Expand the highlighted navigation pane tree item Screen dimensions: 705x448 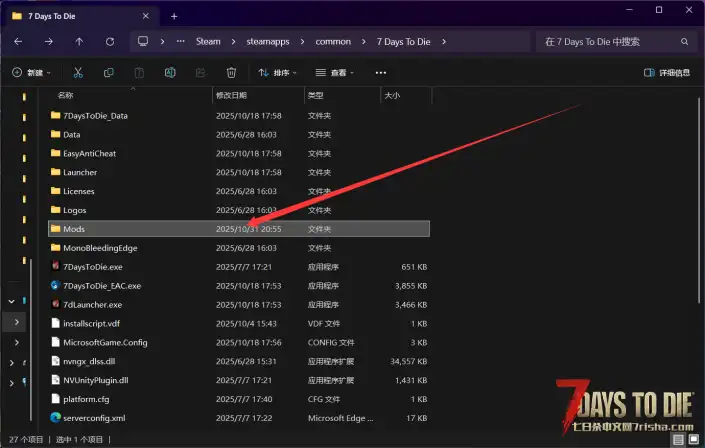17,322
